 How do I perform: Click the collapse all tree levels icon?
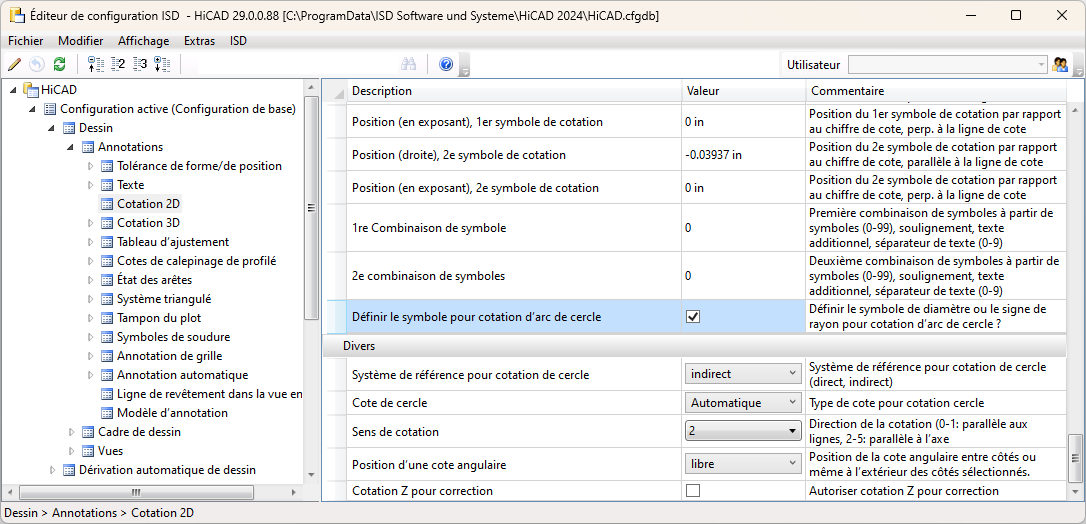[x=96, y=64]
